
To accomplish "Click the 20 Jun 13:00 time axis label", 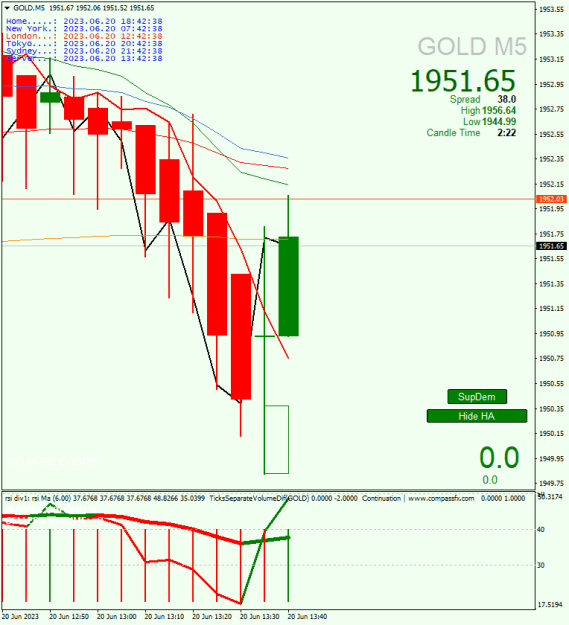I will 116,617.
